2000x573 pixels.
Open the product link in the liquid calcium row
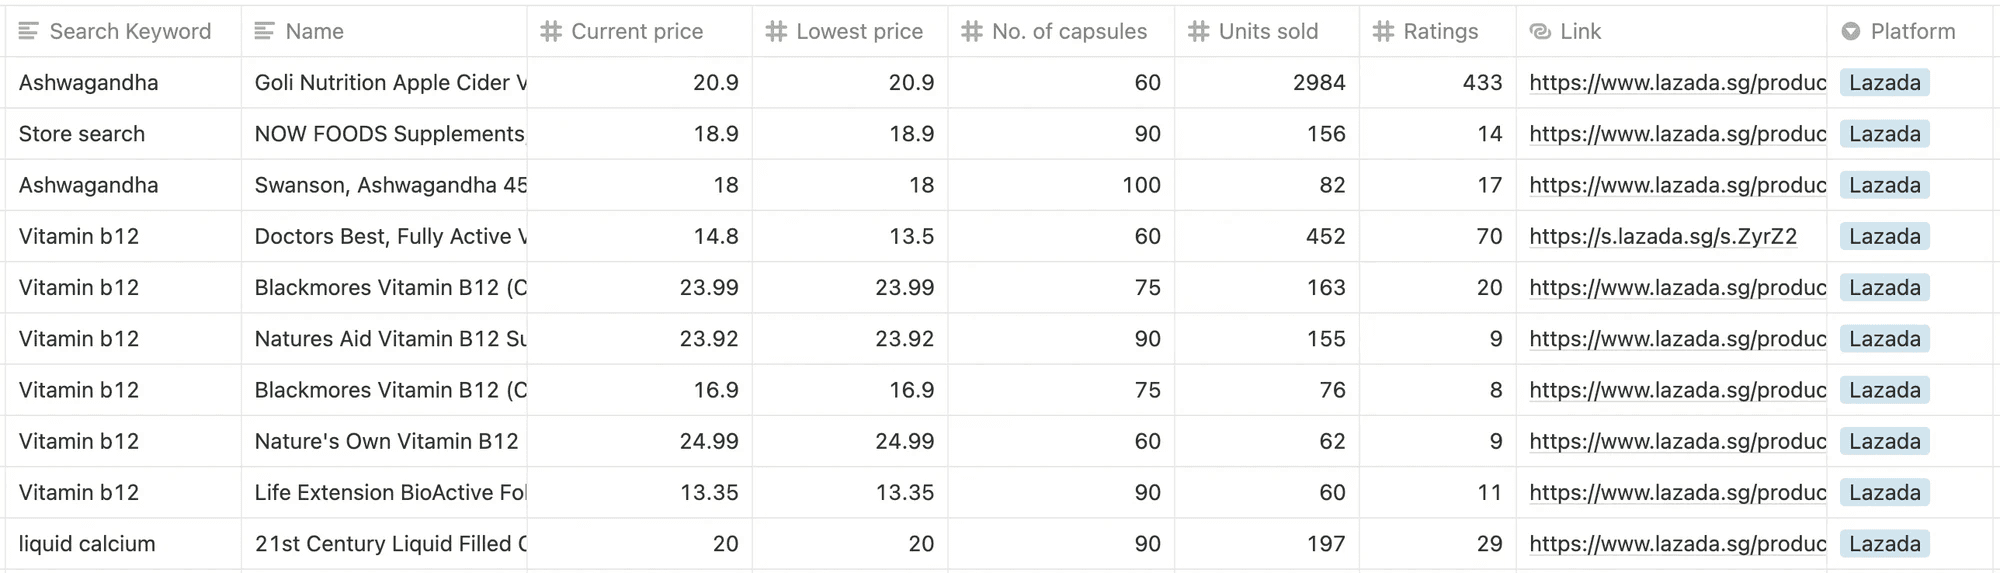click(x=1677, y=544)
